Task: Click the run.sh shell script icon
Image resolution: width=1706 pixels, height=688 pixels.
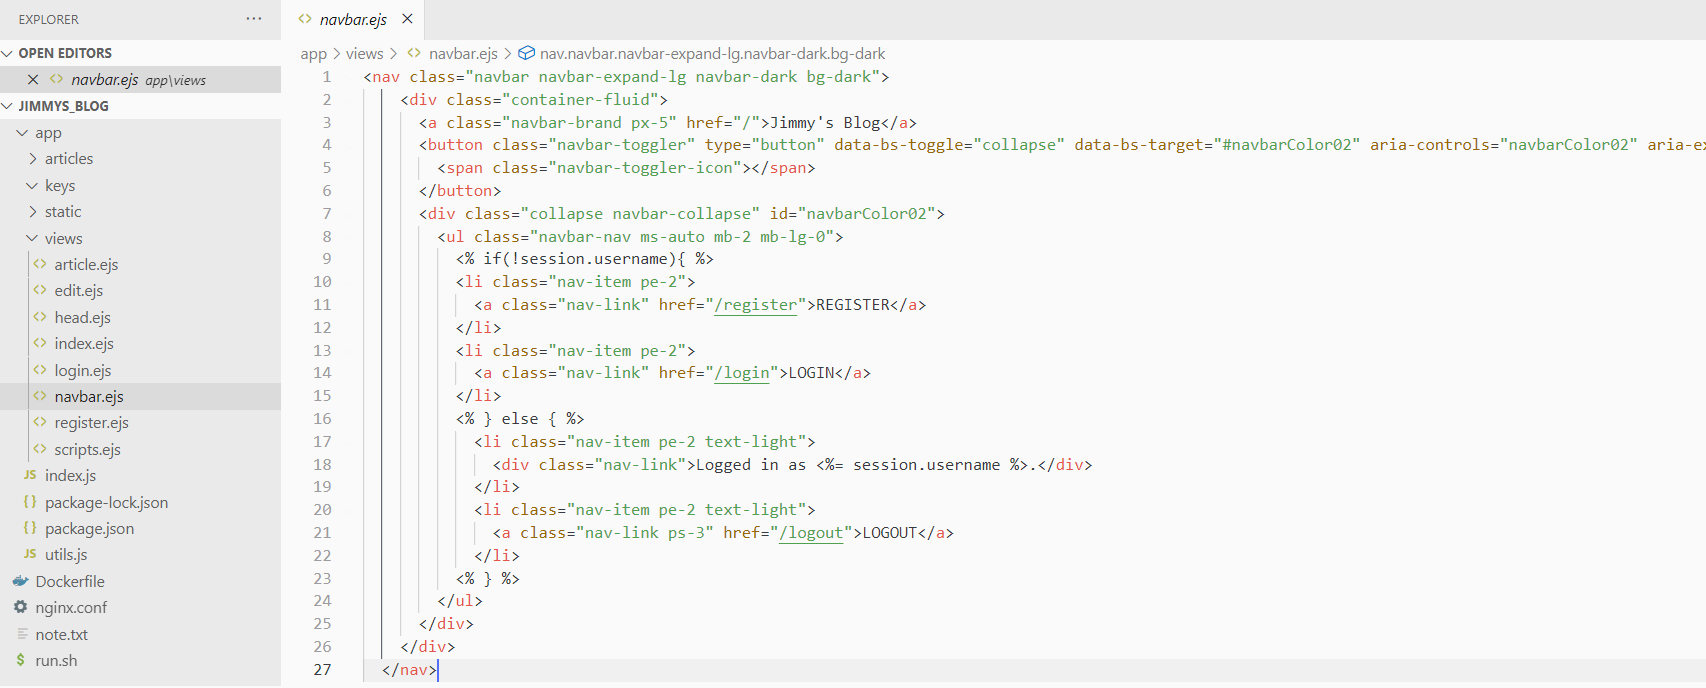Action: 20,660
